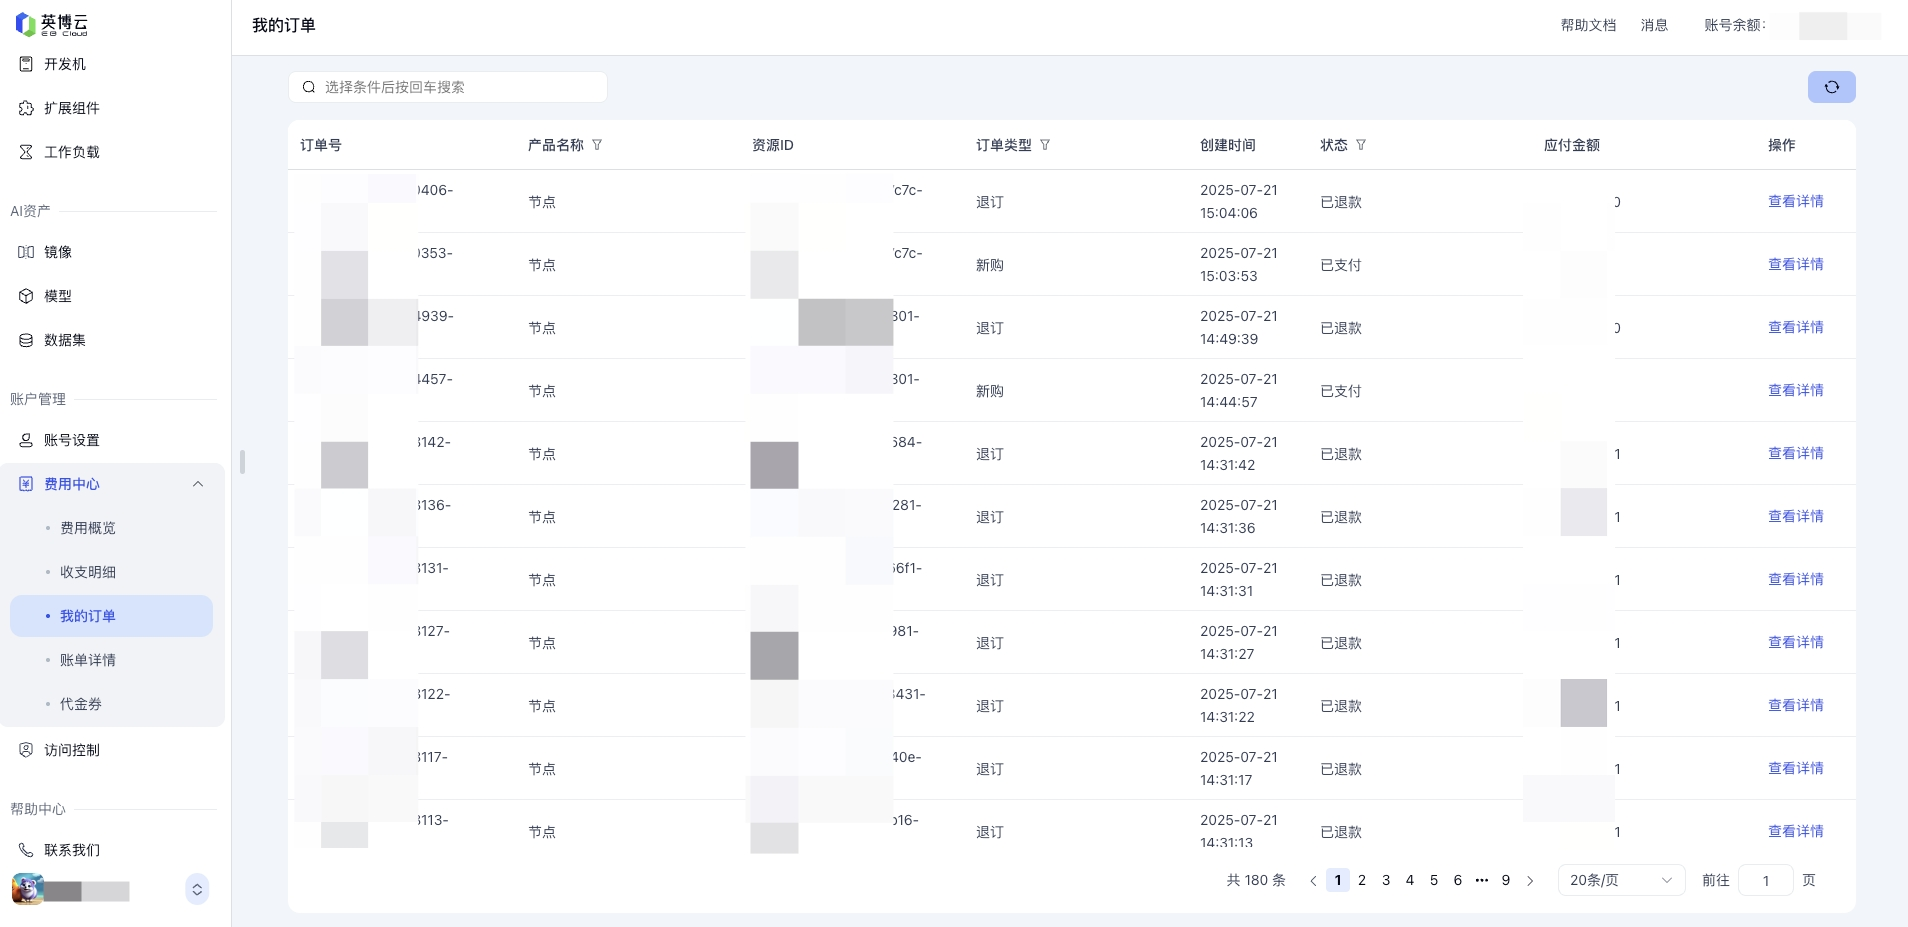The height and width of the screenshot is (927, 1908).
Task: Collapse the 费用中心 menu
Action: pyautogui.click(x=197, y=484)
